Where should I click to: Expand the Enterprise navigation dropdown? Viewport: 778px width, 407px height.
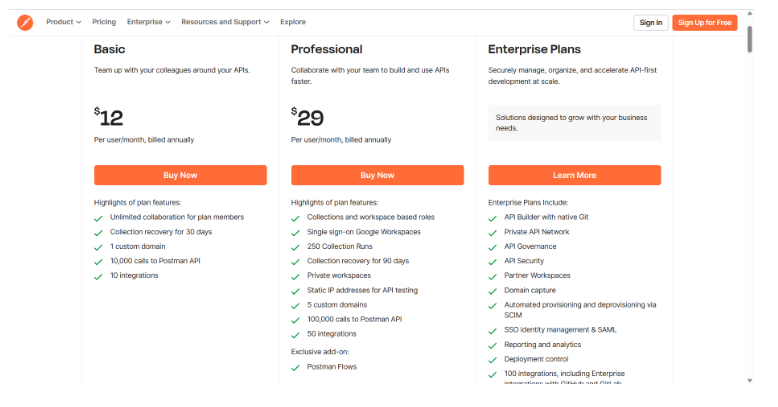148,22
